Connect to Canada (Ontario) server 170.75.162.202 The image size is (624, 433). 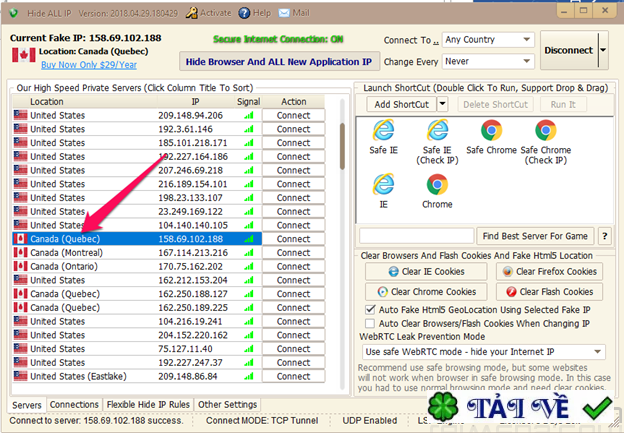tap(294, 266)
